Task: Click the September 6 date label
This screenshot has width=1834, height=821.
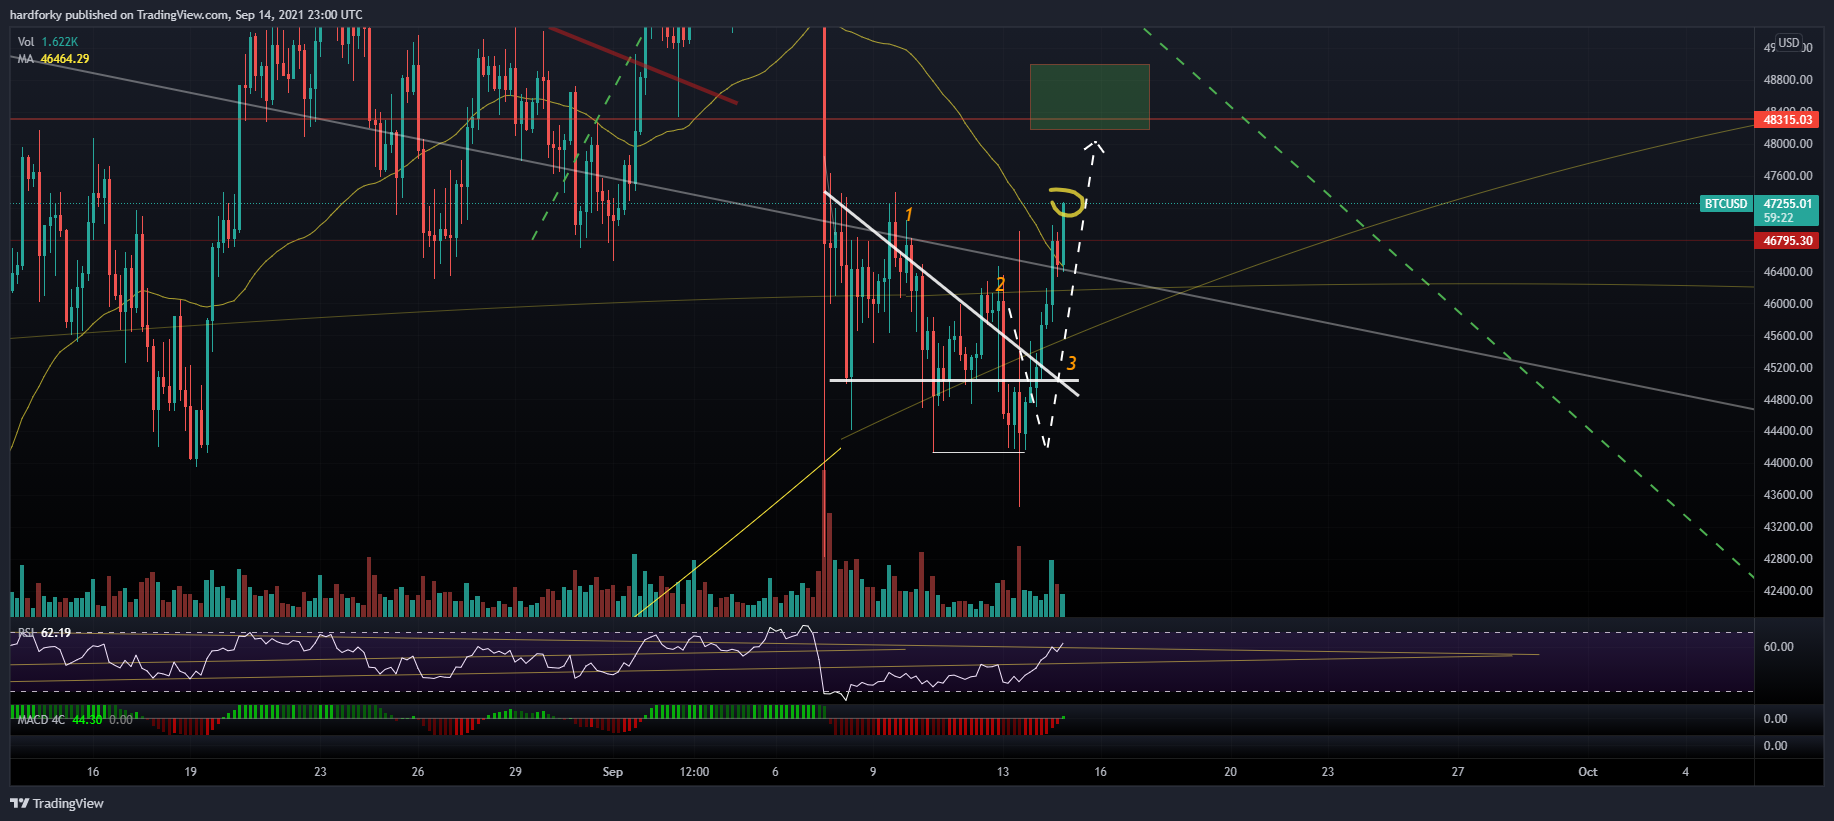Action: point(775,772)
